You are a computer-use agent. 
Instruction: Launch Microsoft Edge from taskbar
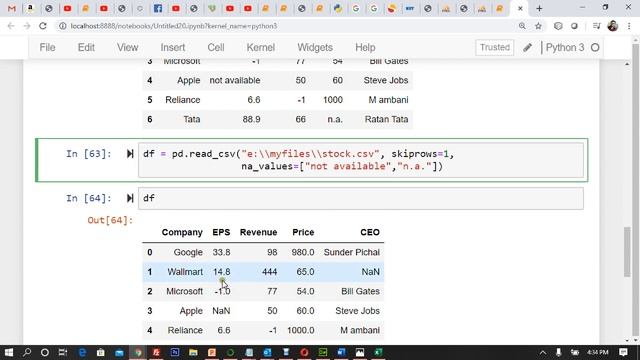pyautogui.click(x=82, y=352)
